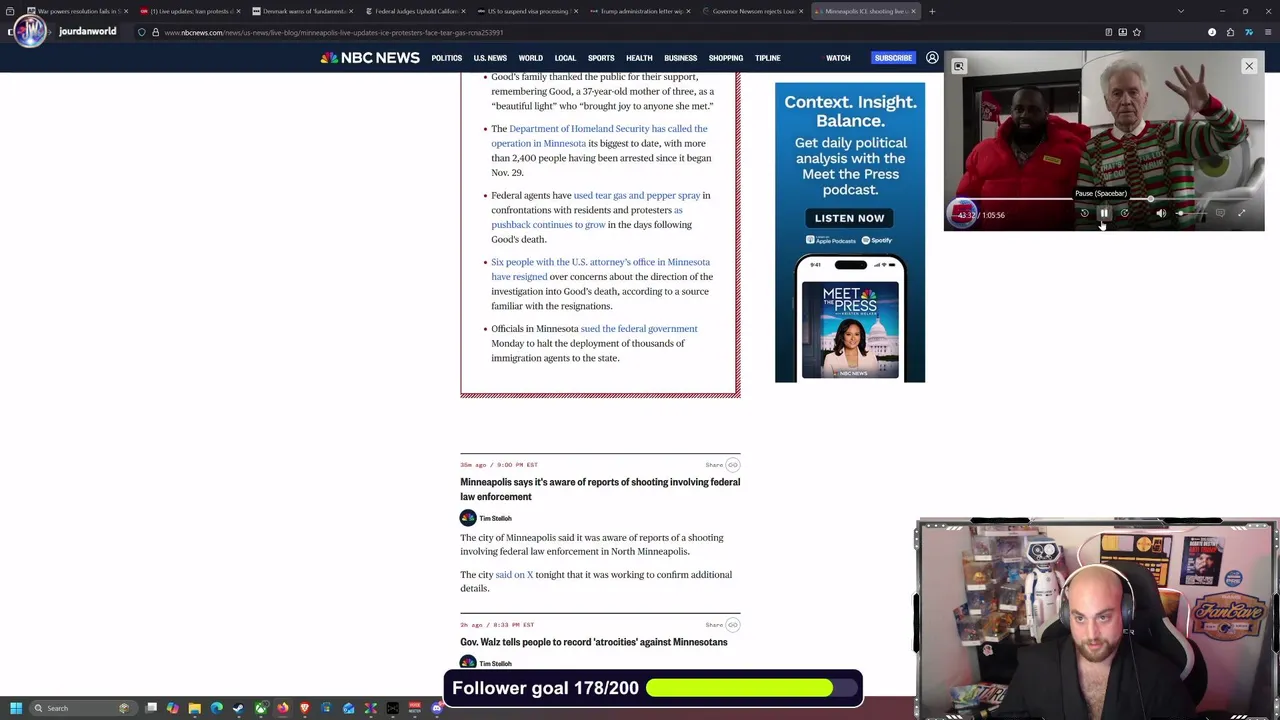Open Steam from the taskbar

point(238,708)
